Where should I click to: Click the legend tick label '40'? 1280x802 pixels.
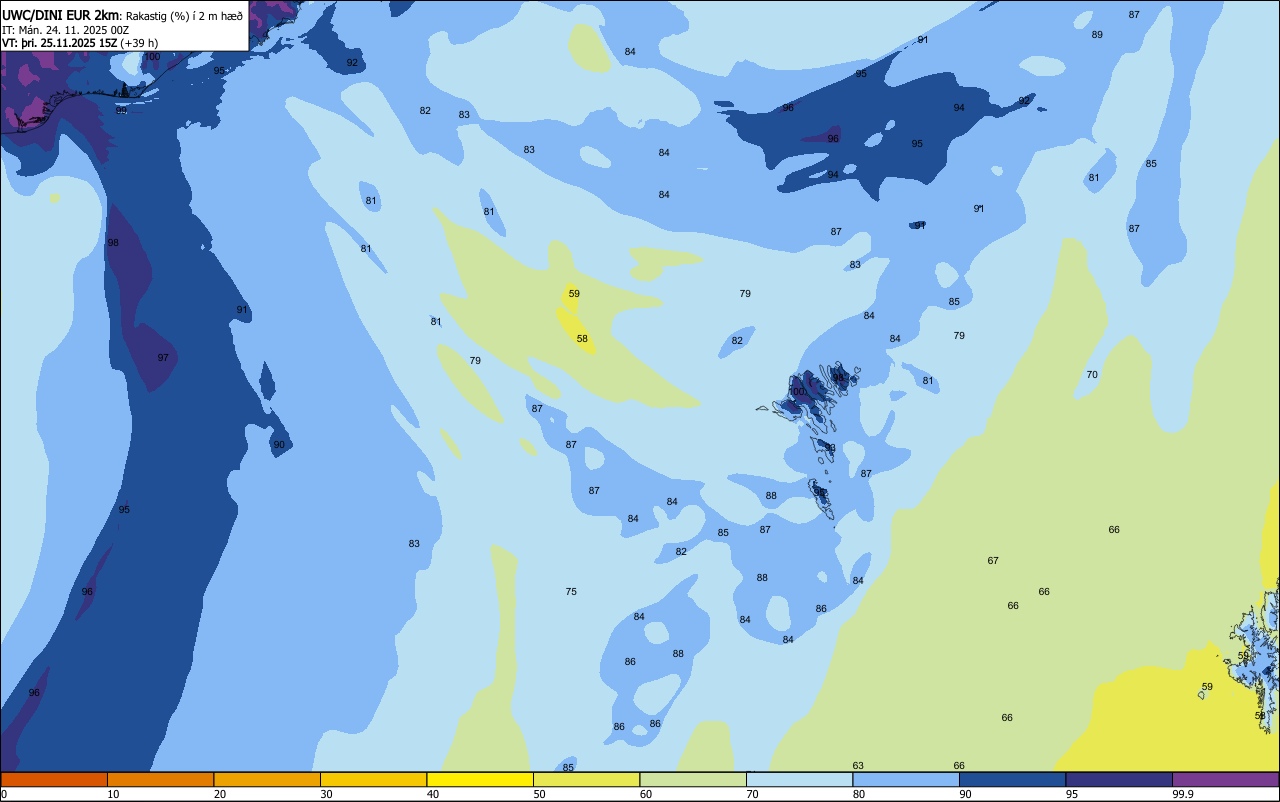tap(432, 794)
